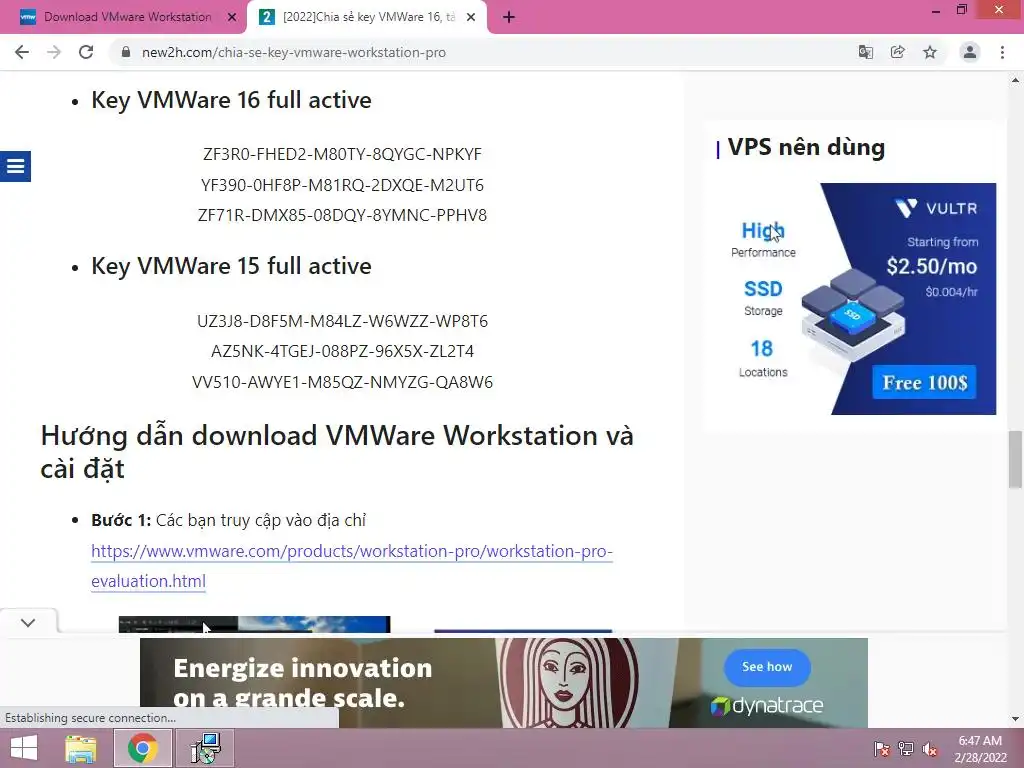Screen dimensions: 1024x768
Task: Open the vmware.com workstation-pro evaluation link
Action: click(x=351, y=566)
